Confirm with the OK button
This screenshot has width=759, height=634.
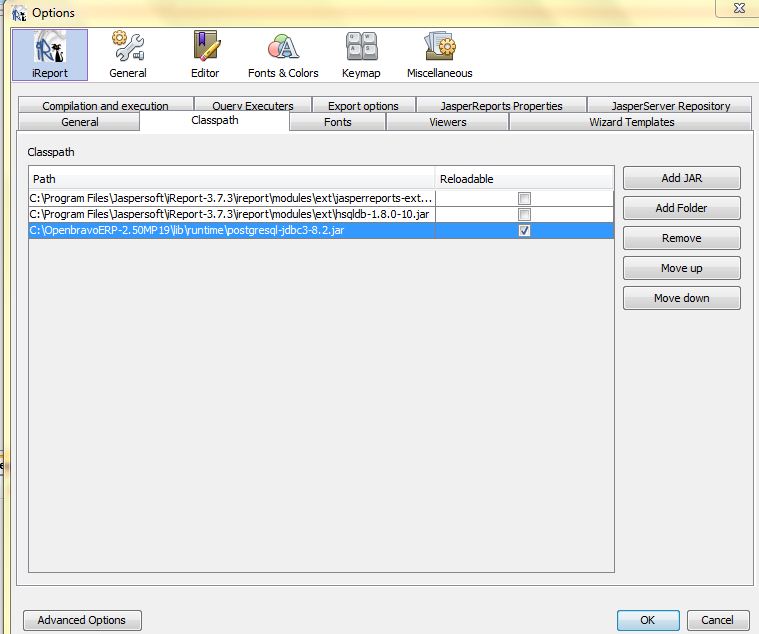click(648, 620)
